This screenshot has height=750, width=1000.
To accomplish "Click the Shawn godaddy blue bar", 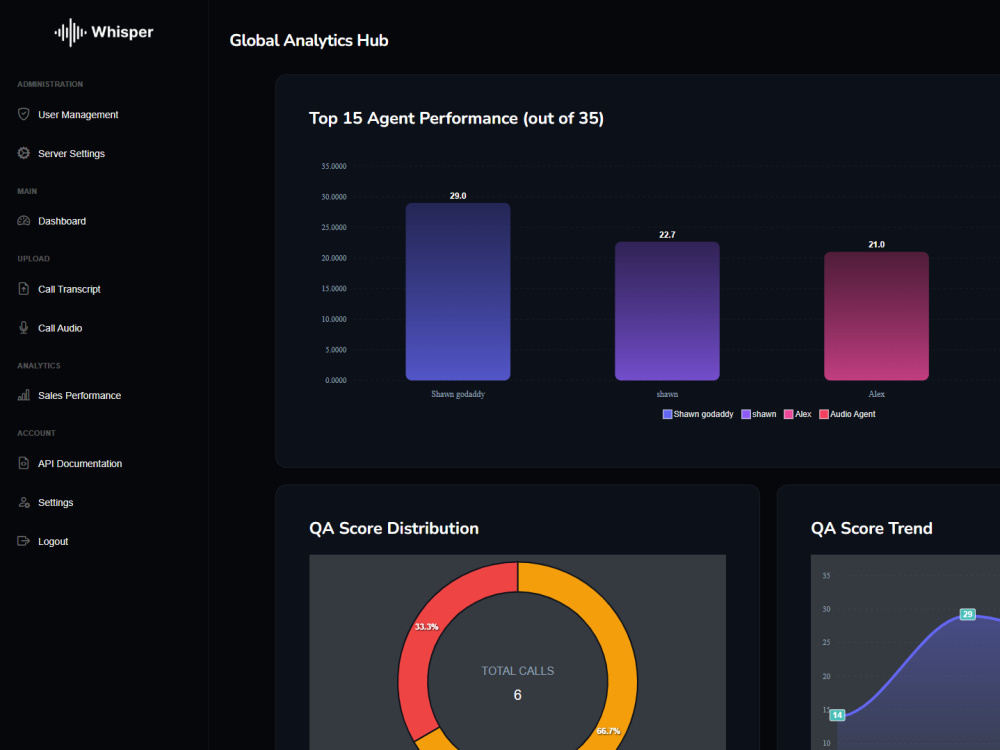I will coord(458,291).
